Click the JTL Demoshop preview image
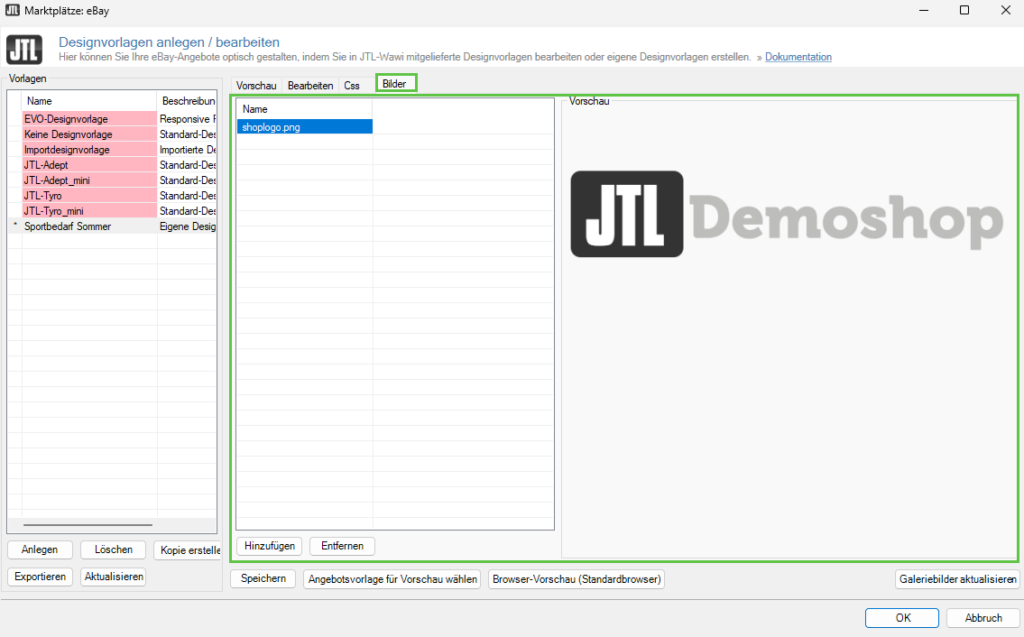The width and height of the screenshot is (1024, 637). click(x=786, y=214)
